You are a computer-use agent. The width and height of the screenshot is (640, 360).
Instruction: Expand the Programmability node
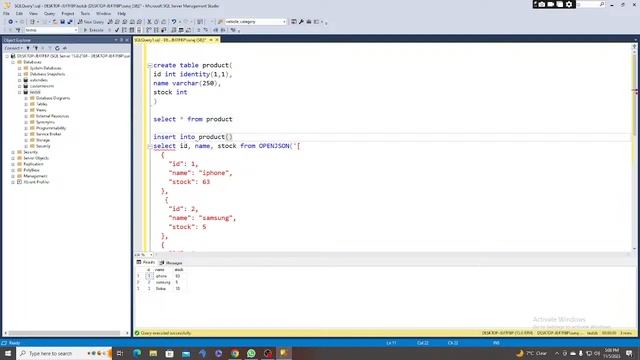pyautogui.click(x=26, y=128)
